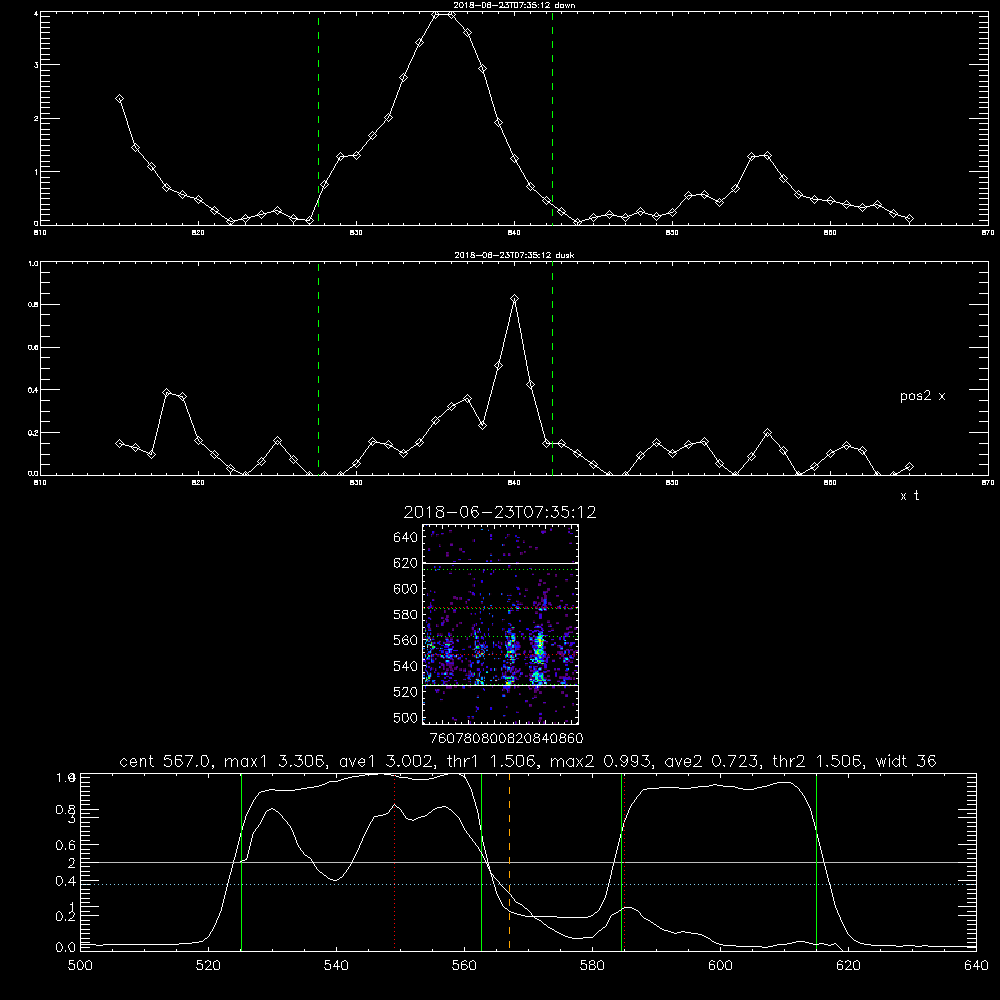Click x-axis label '540' of the bottom plot
Screen dimensions: 1000x1000
click(x=336, y=966)
